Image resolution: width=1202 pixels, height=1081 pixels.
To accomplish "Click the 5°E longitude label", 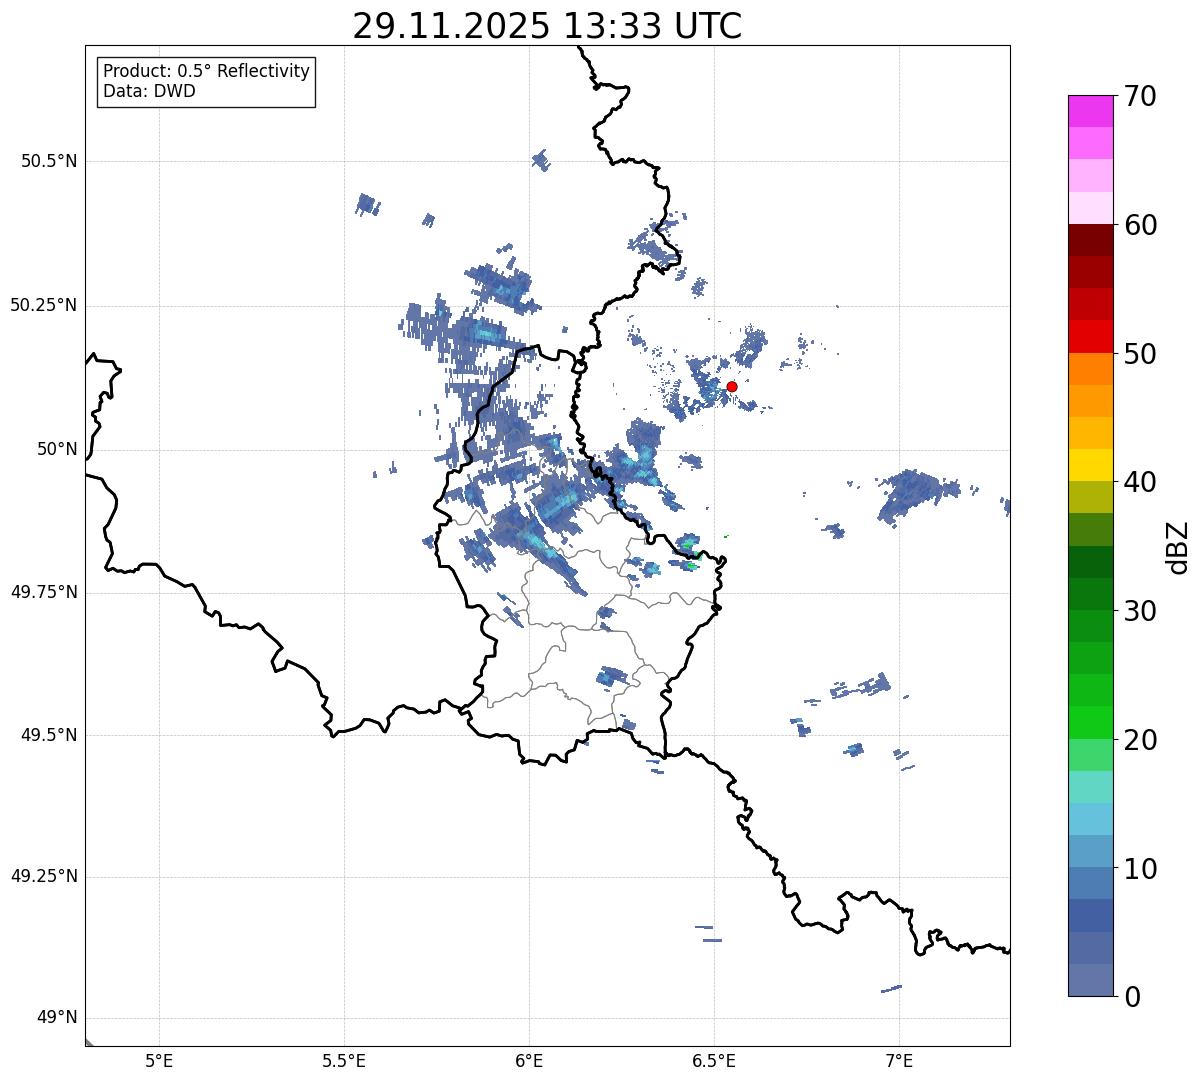I will (159, 1061).
